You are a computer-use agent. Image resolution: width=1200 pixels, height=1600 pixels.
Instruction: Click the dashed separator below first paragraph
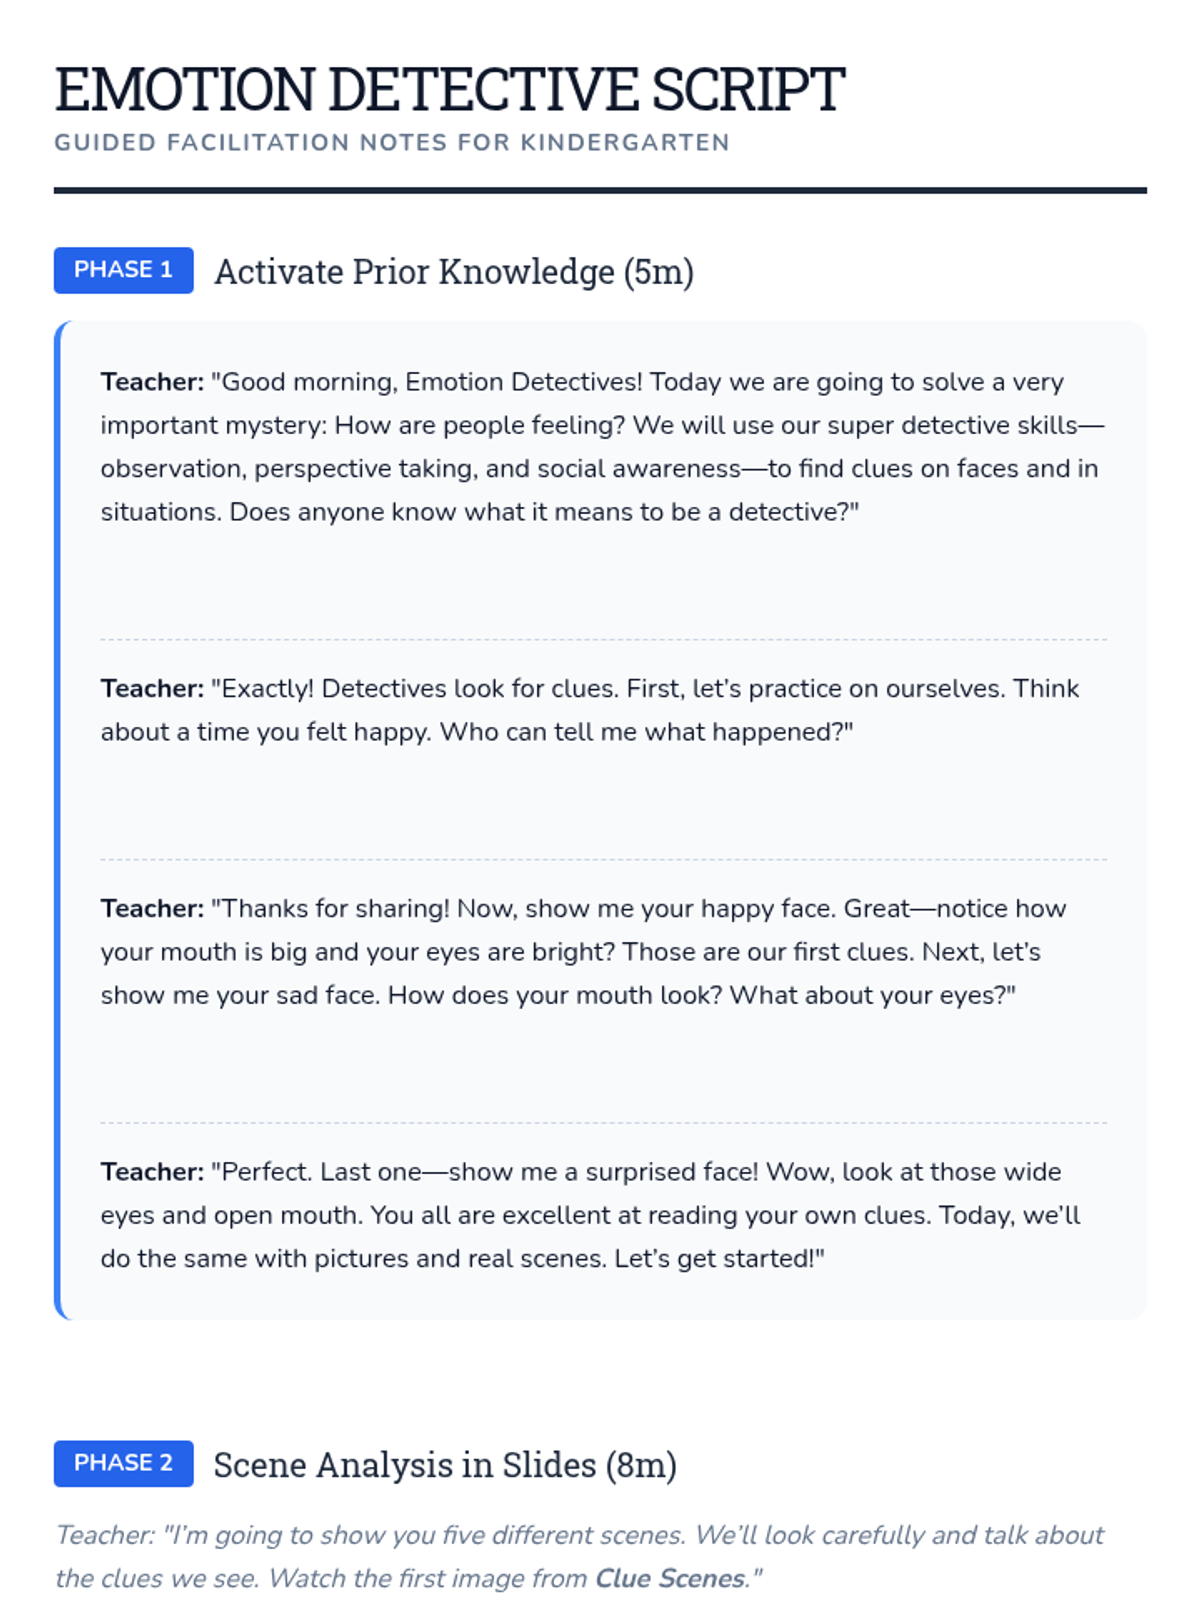click(x=603, y=639)
